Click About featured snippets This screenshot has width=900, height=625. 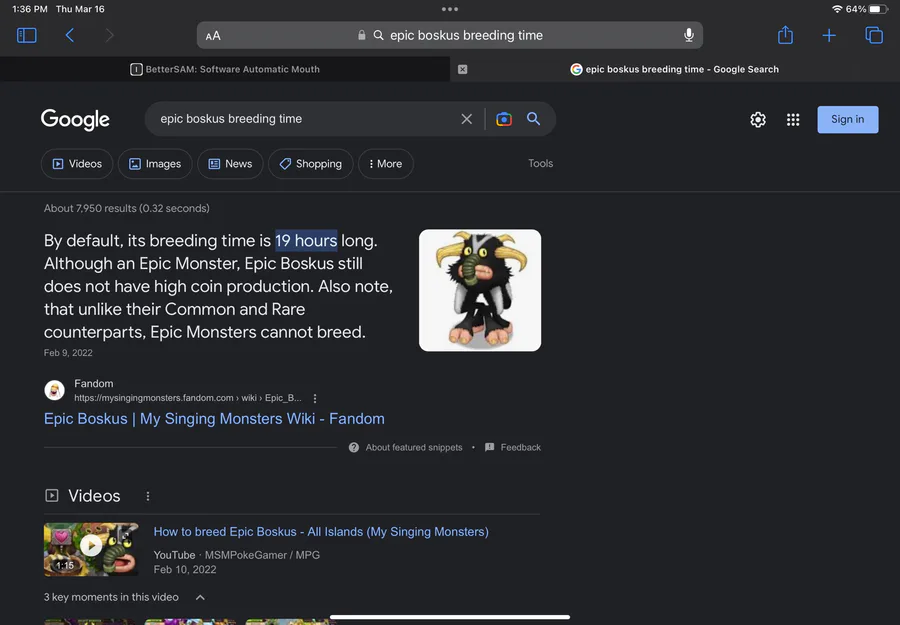(x=406, y=448)
